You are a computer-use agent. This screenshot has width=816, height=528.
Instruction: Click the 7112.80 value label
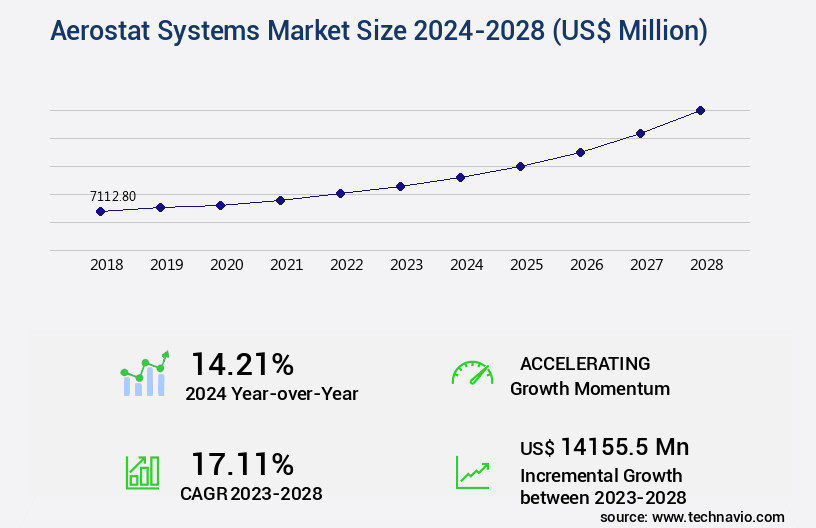tap(113, 196)
